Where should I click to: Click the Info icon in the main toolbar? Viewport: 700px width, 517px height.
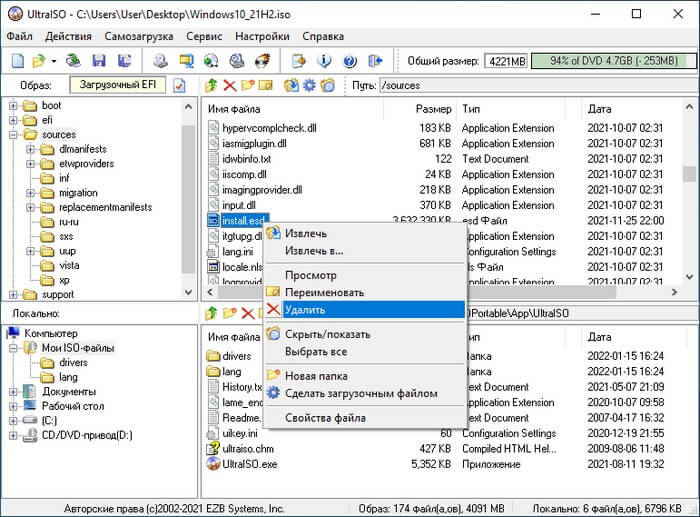[x=323, y=61]
